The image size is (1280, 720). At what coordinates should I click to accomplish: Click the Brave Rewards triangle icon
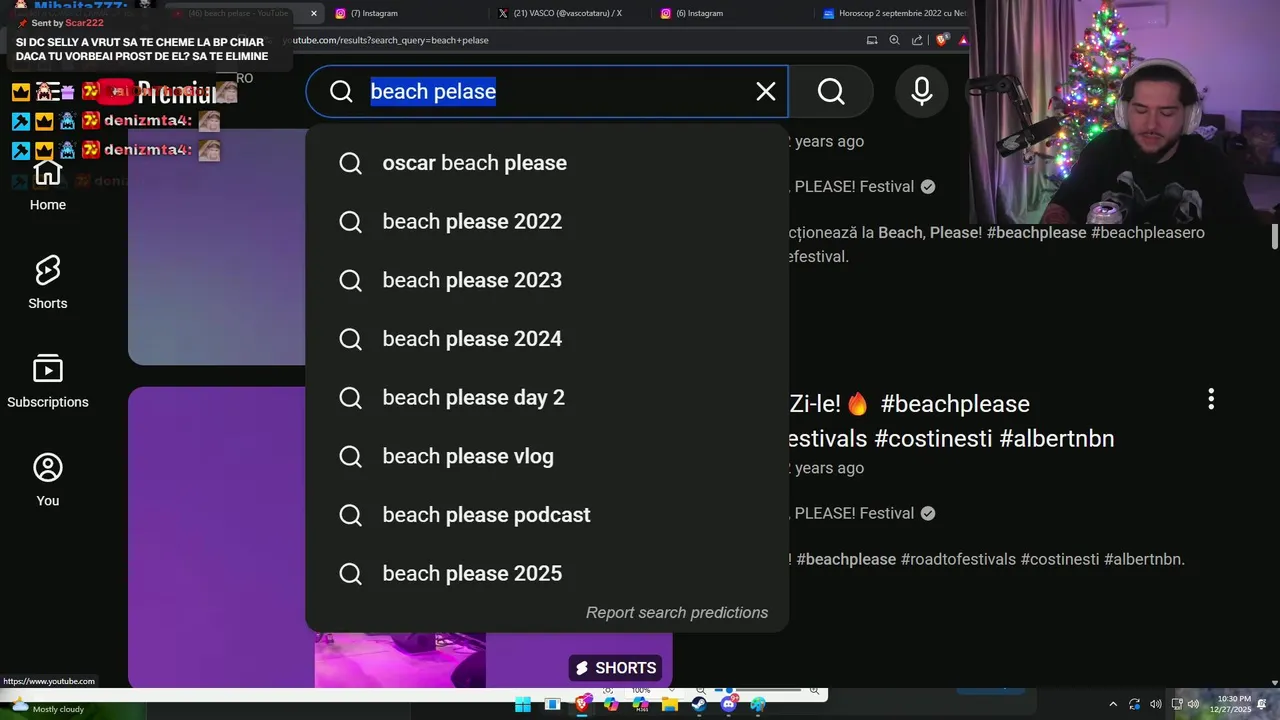point(963,40)
